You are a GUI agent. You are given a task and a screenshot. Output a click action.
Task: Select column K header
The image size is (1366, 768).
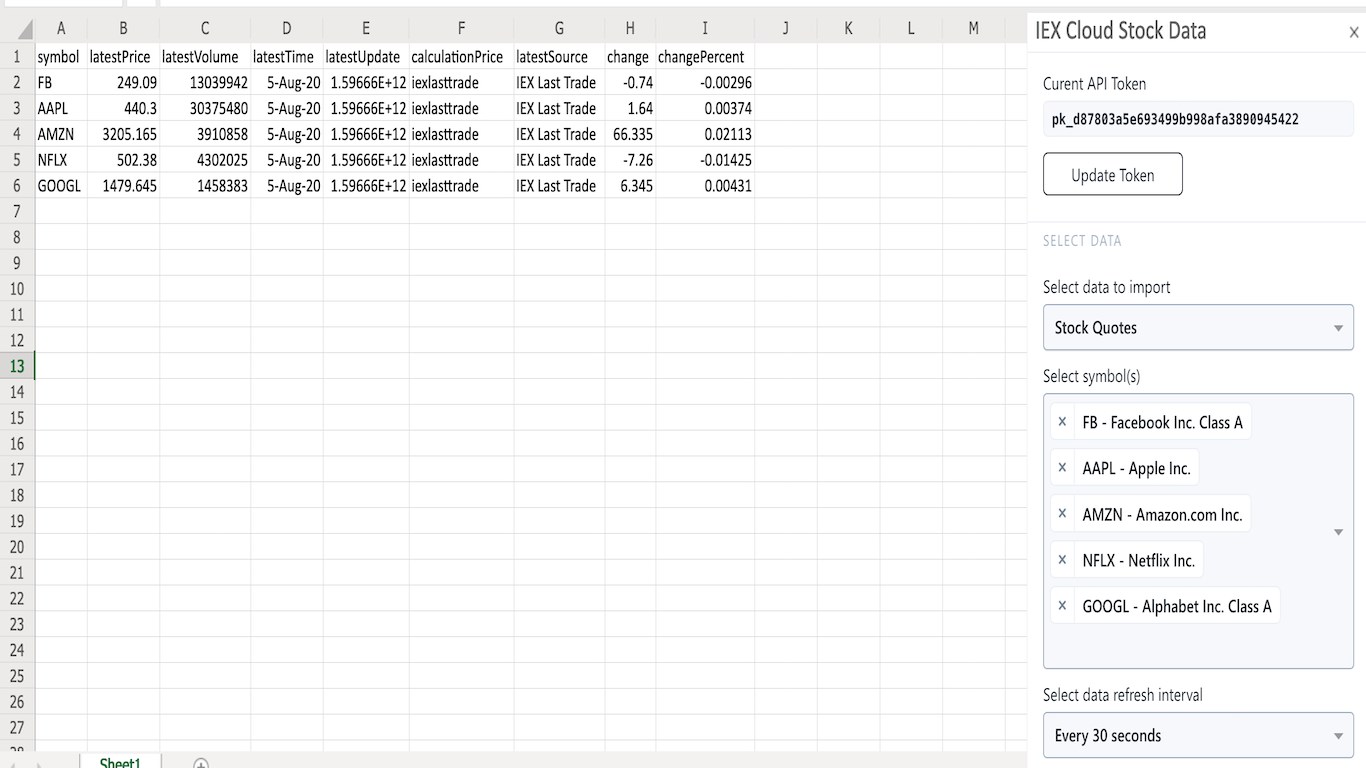click(x=848, y=29)
